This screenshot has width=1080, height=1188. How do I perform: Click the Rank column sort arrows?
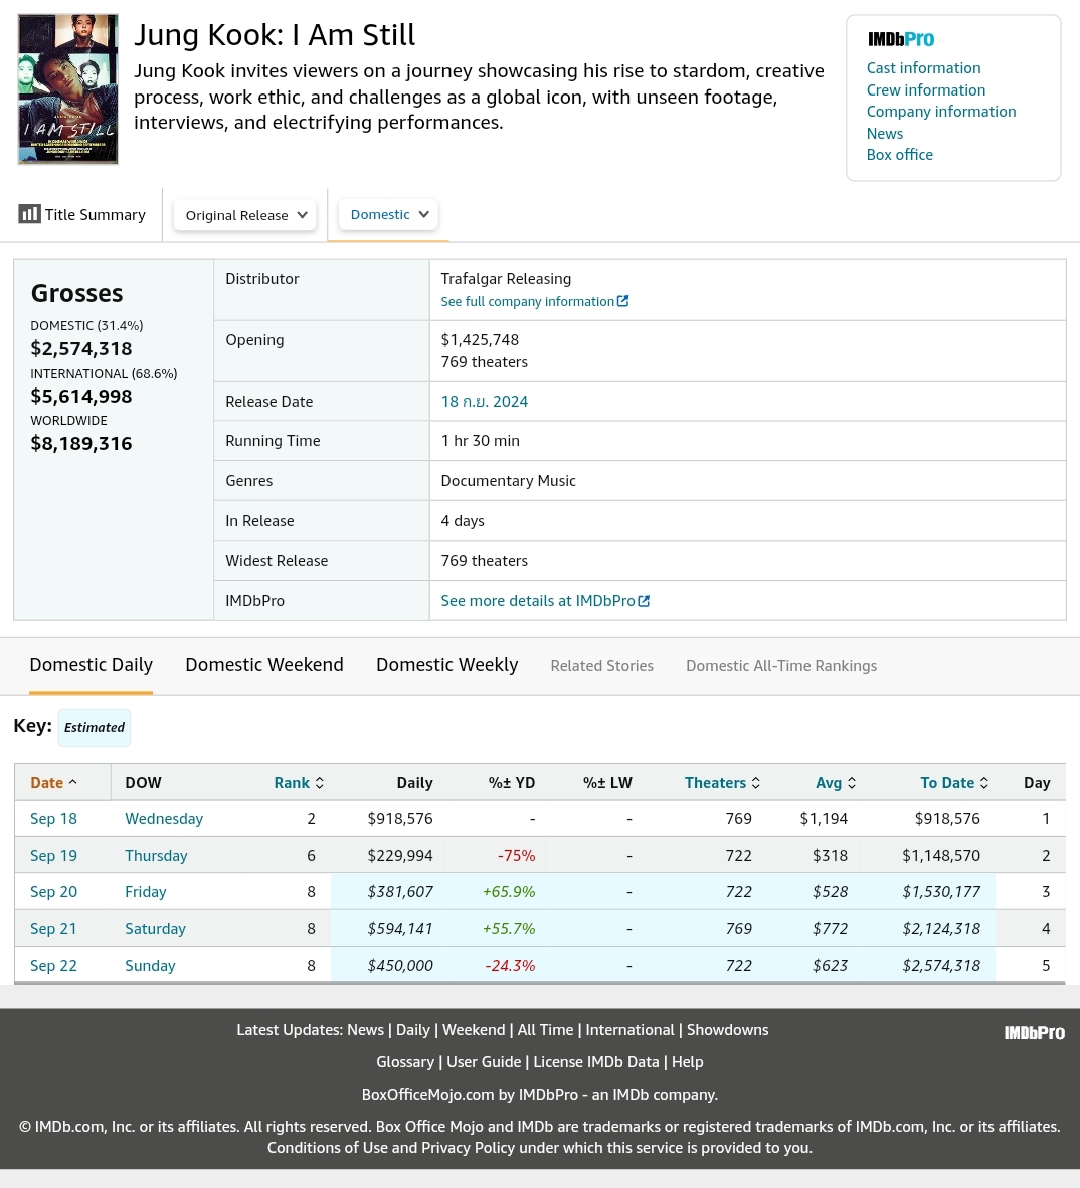tap(320, 783)
